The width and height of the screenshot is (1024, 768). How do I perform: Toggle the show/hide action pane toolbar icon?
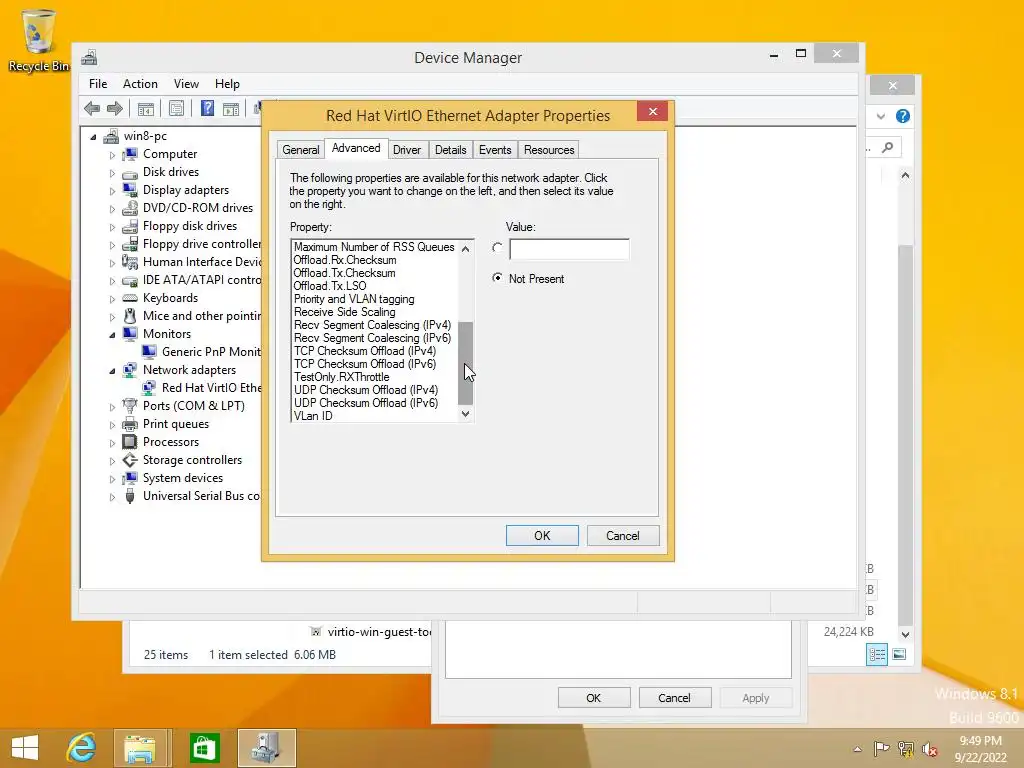[x=231, y=109]
